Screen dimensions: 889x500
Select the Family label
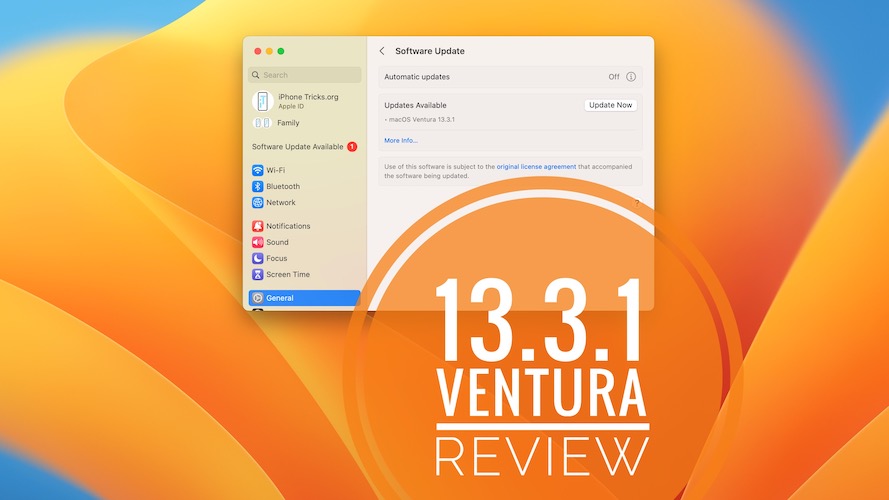pos(288,123)
